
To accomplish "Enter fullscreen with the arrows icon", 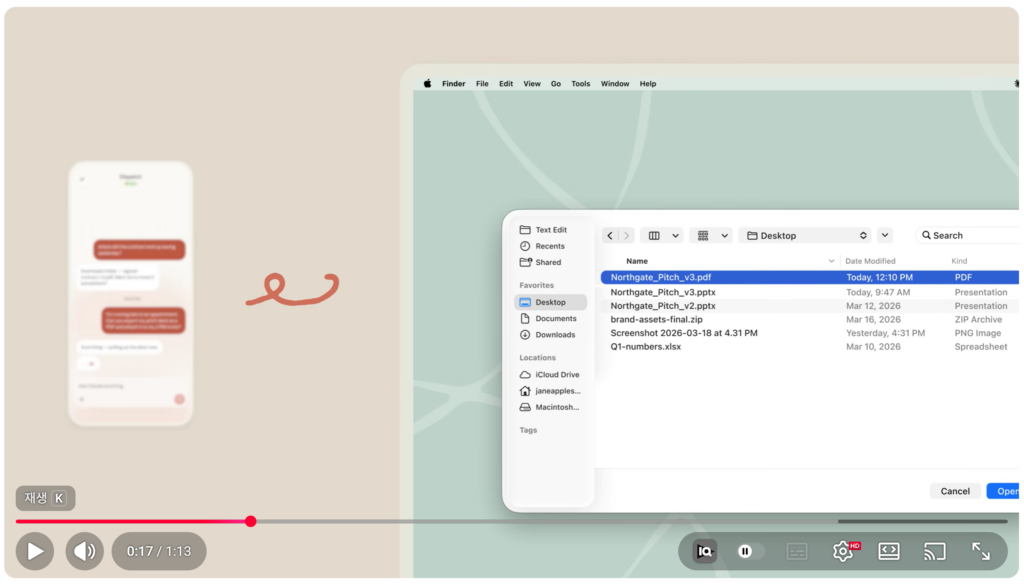I will pyautogui.click(x=980, y=551).
